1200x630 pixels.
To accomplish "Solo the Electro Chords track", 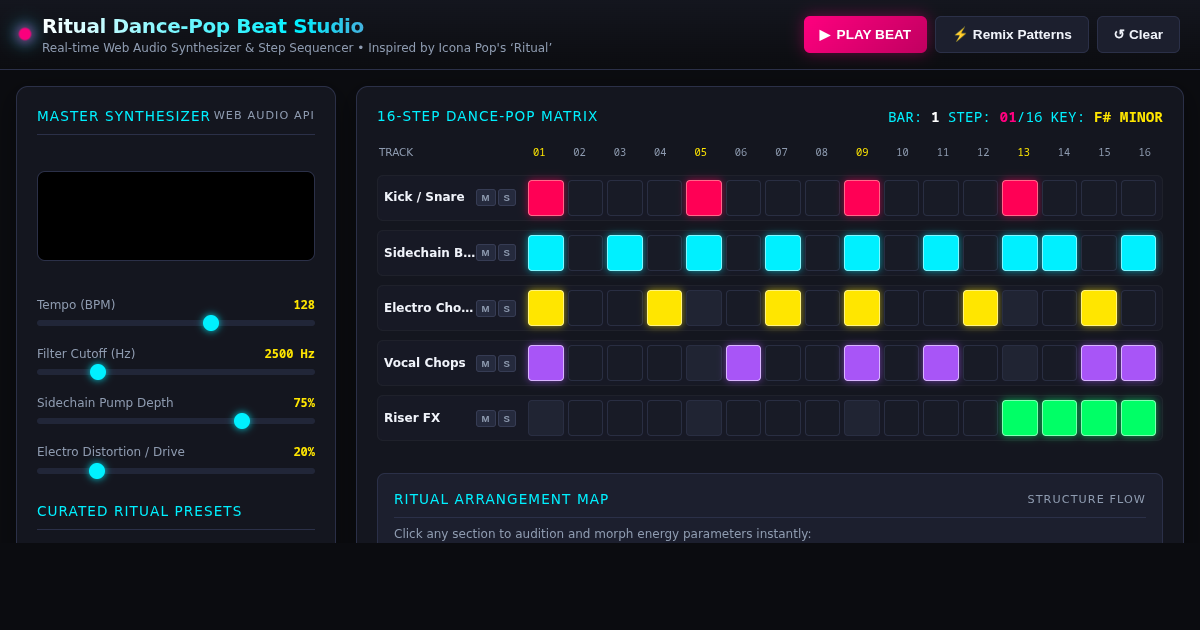I will (507, 308).
